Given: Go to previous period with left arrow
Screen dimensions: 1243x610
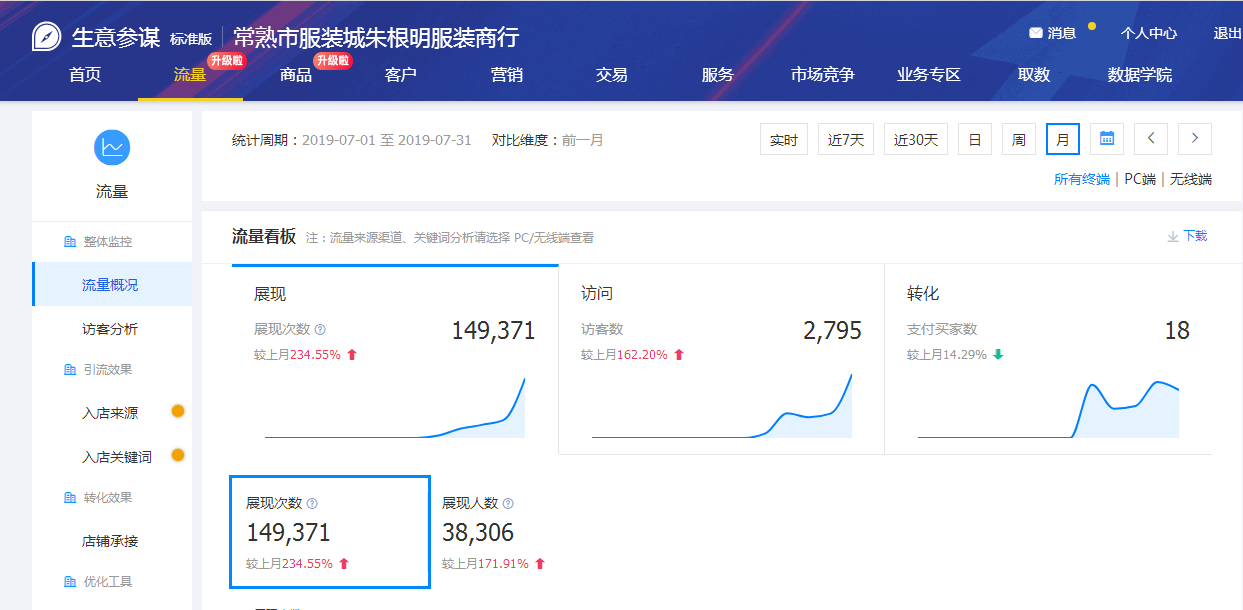Looking at the screenshot, I should [x=1151, y=139].
